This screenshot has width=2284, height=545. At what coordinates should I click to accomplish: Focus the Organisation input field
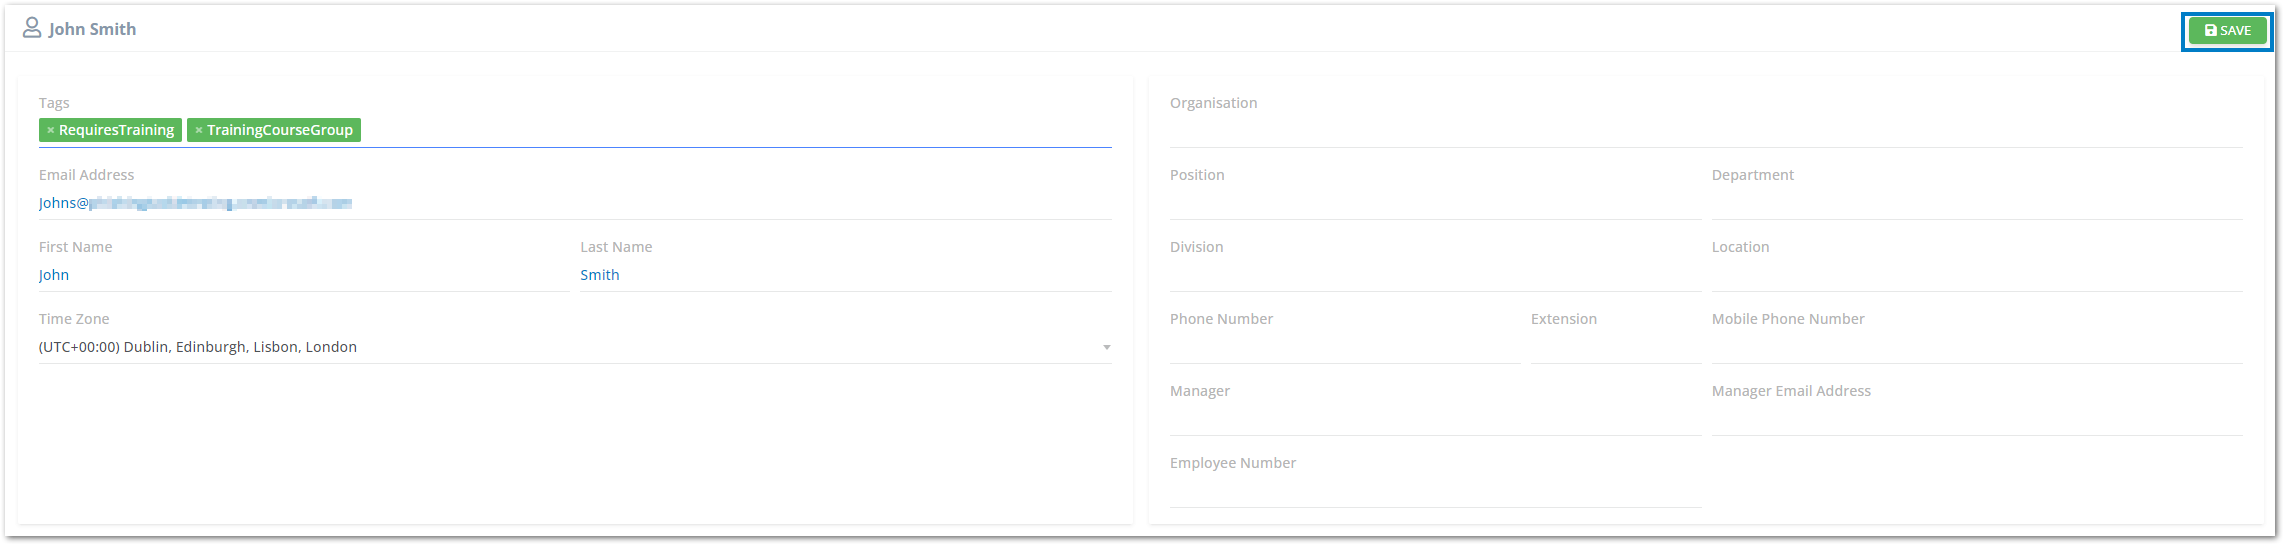[1706, 131]
